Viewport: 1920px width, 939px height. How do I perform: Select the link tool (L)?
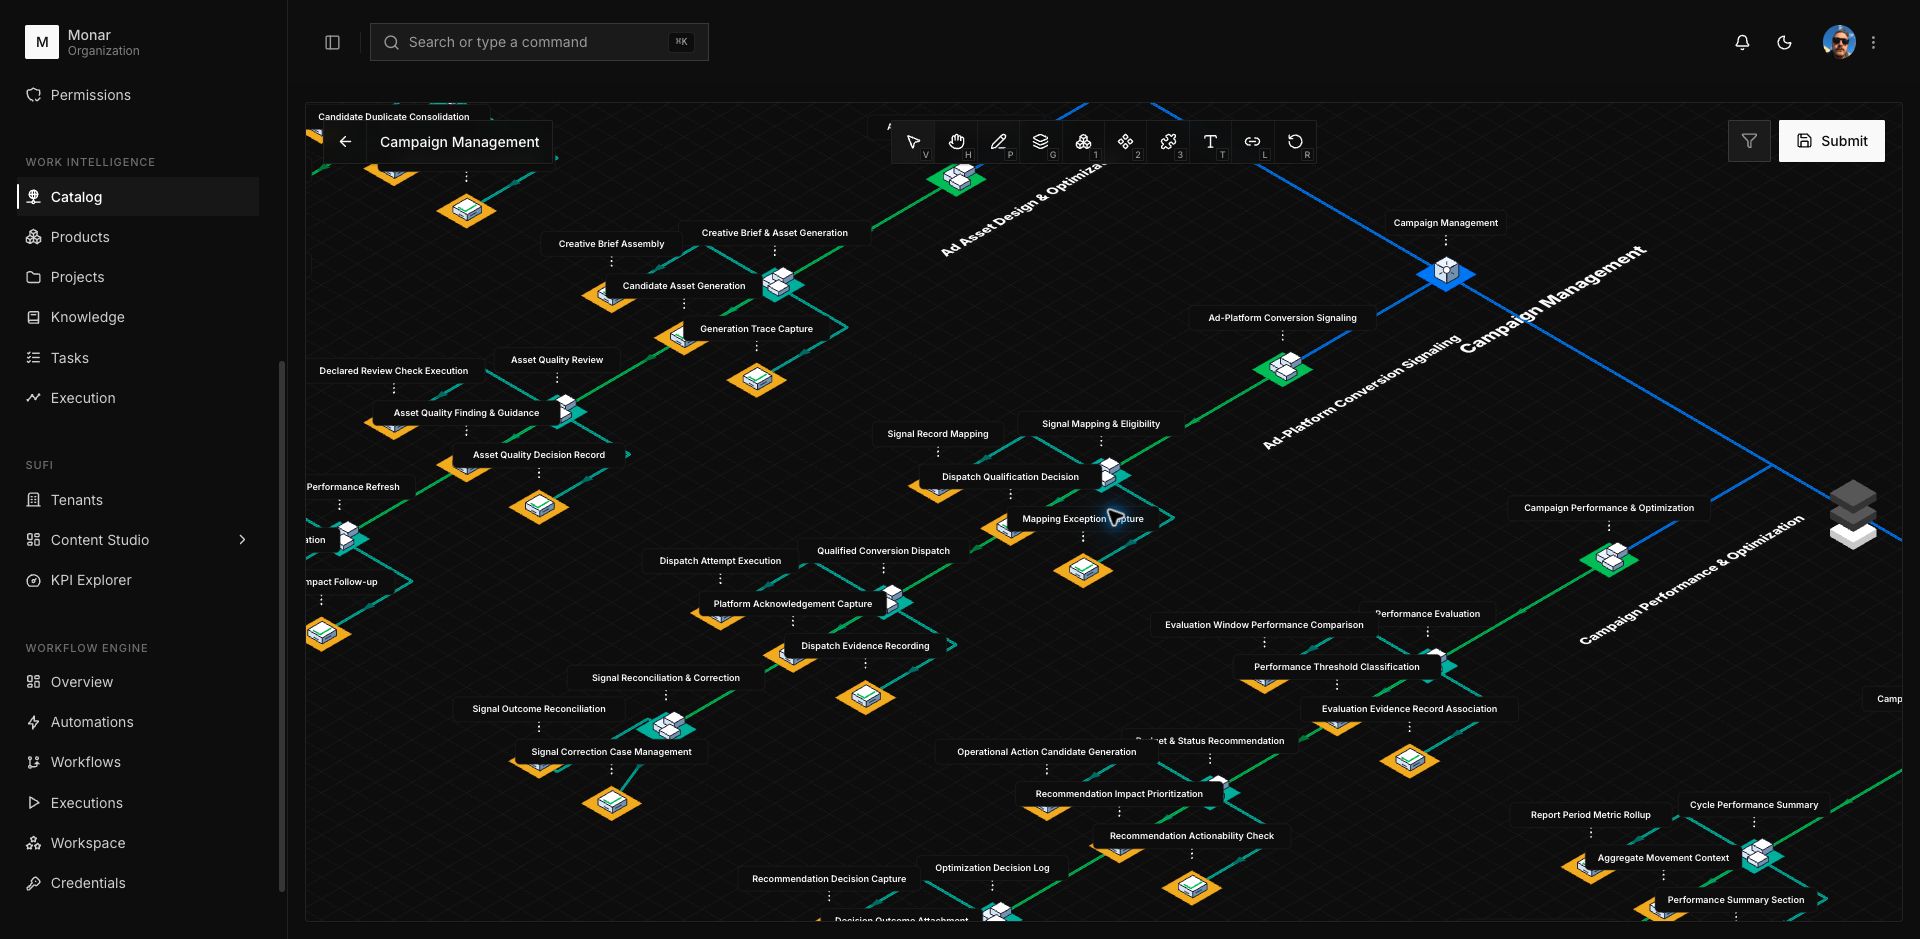(1252, 142)
